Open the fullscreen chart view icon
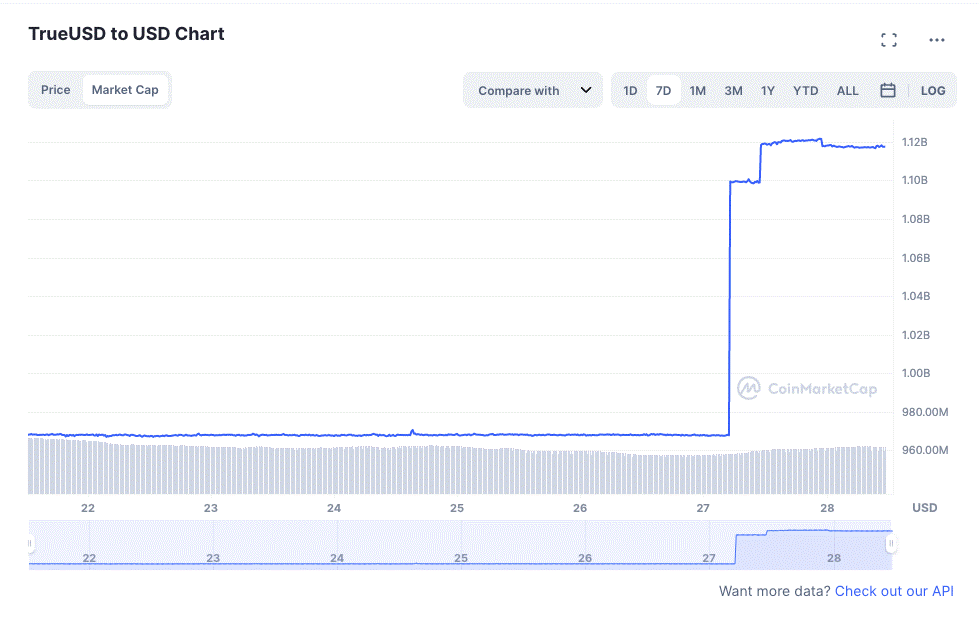The height and width of the screenshot is (619, 979). (x=888, y=40)
